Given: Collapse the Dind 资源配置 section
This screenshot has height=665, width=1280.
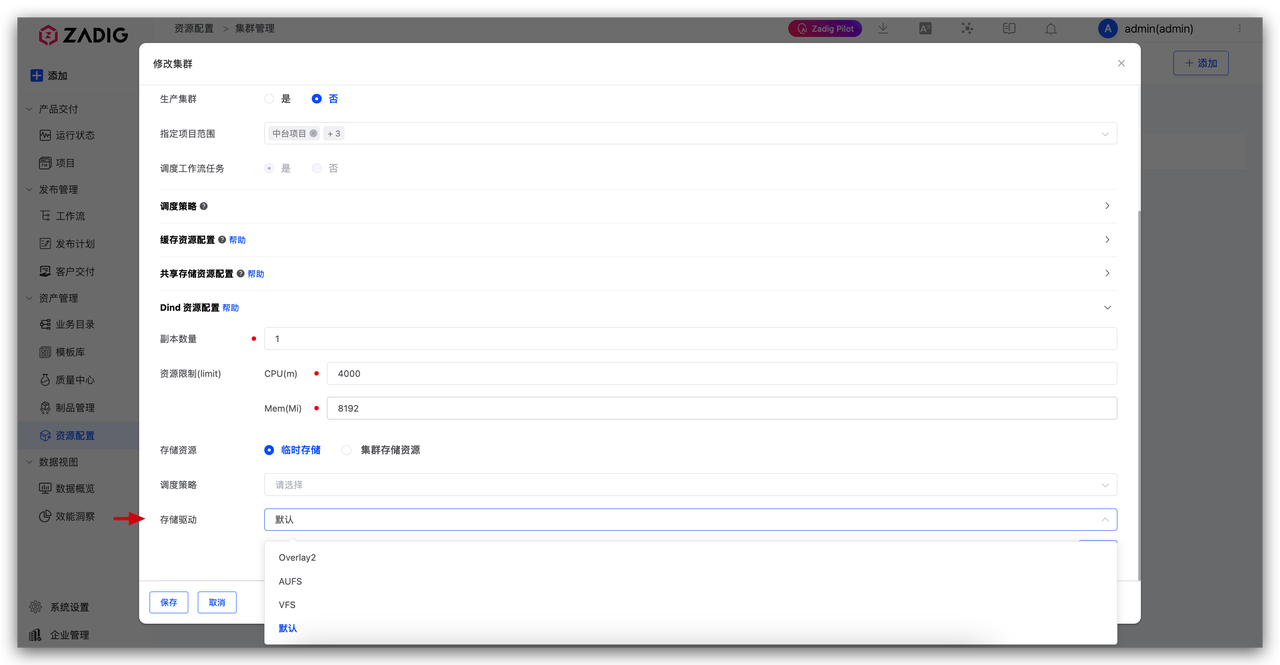Looking at the screenshot, I should coord(1107,308).
